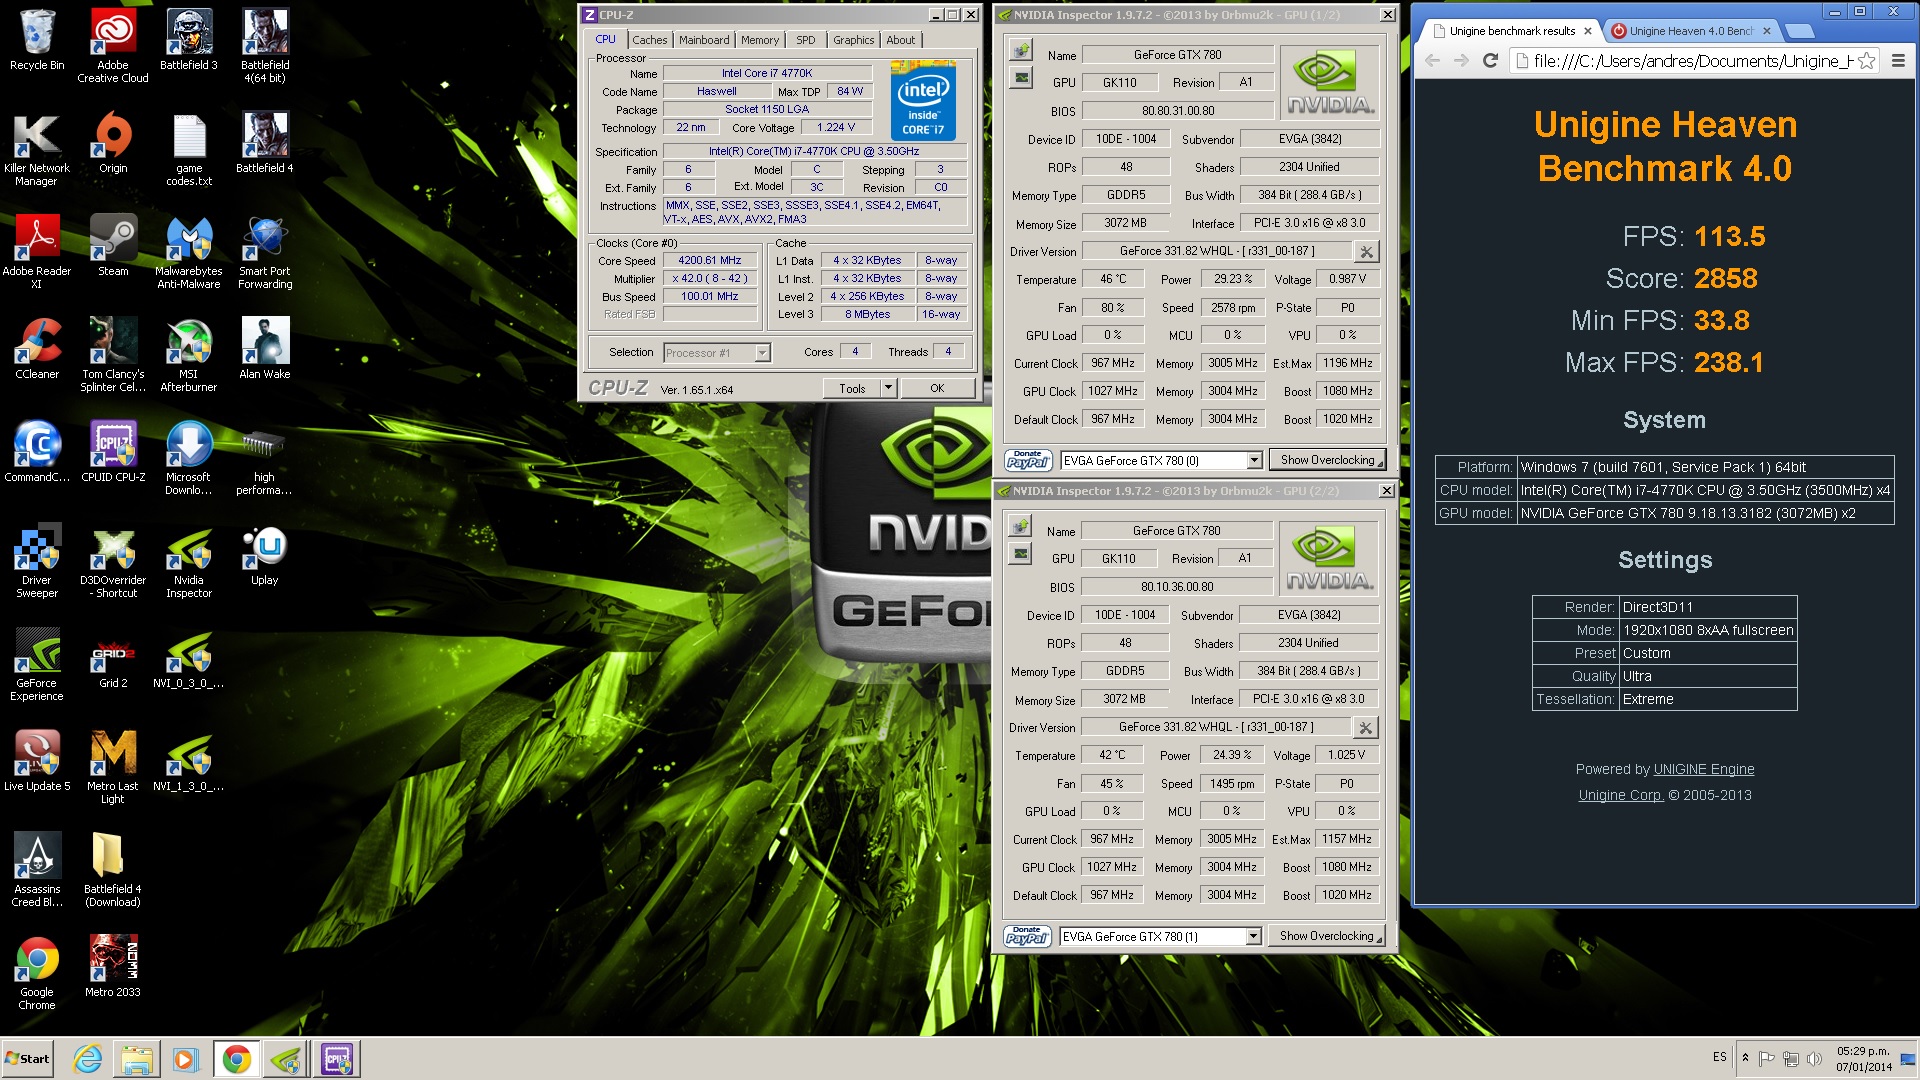Open Unigine Corp. link

[1620, 795]
